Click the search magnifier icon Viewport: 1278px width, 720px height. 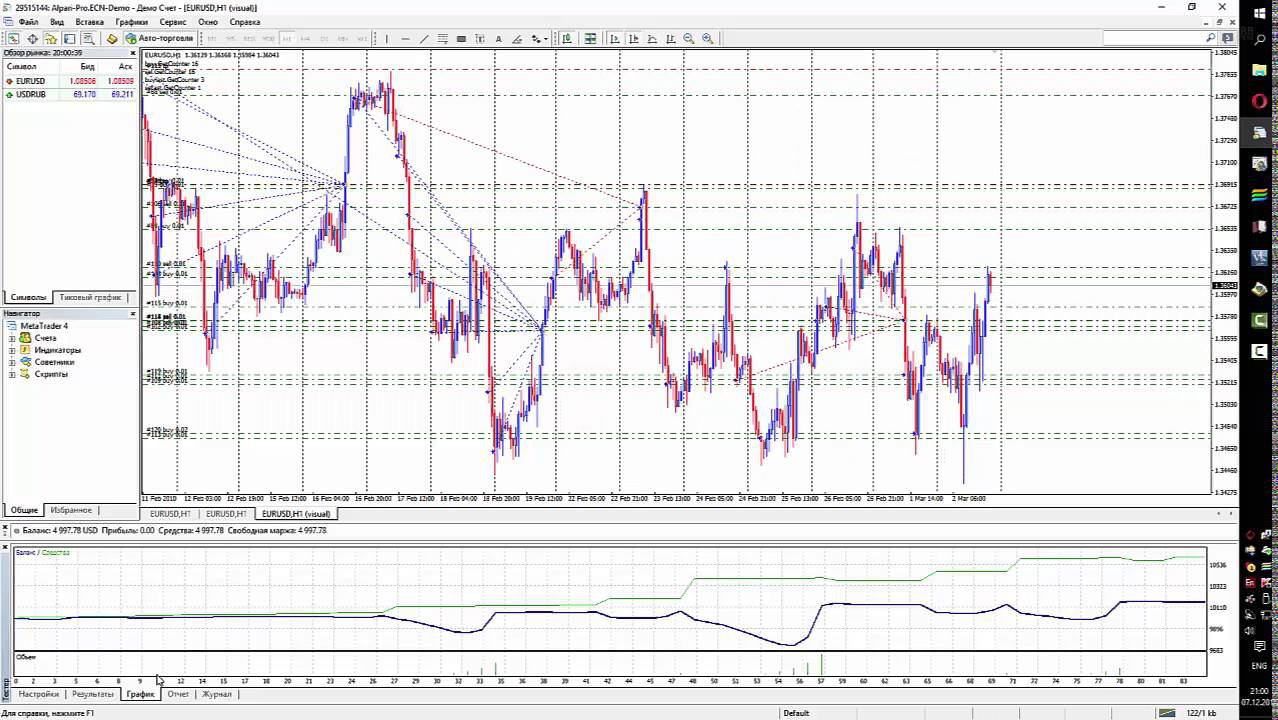[x=1210, y=38]
